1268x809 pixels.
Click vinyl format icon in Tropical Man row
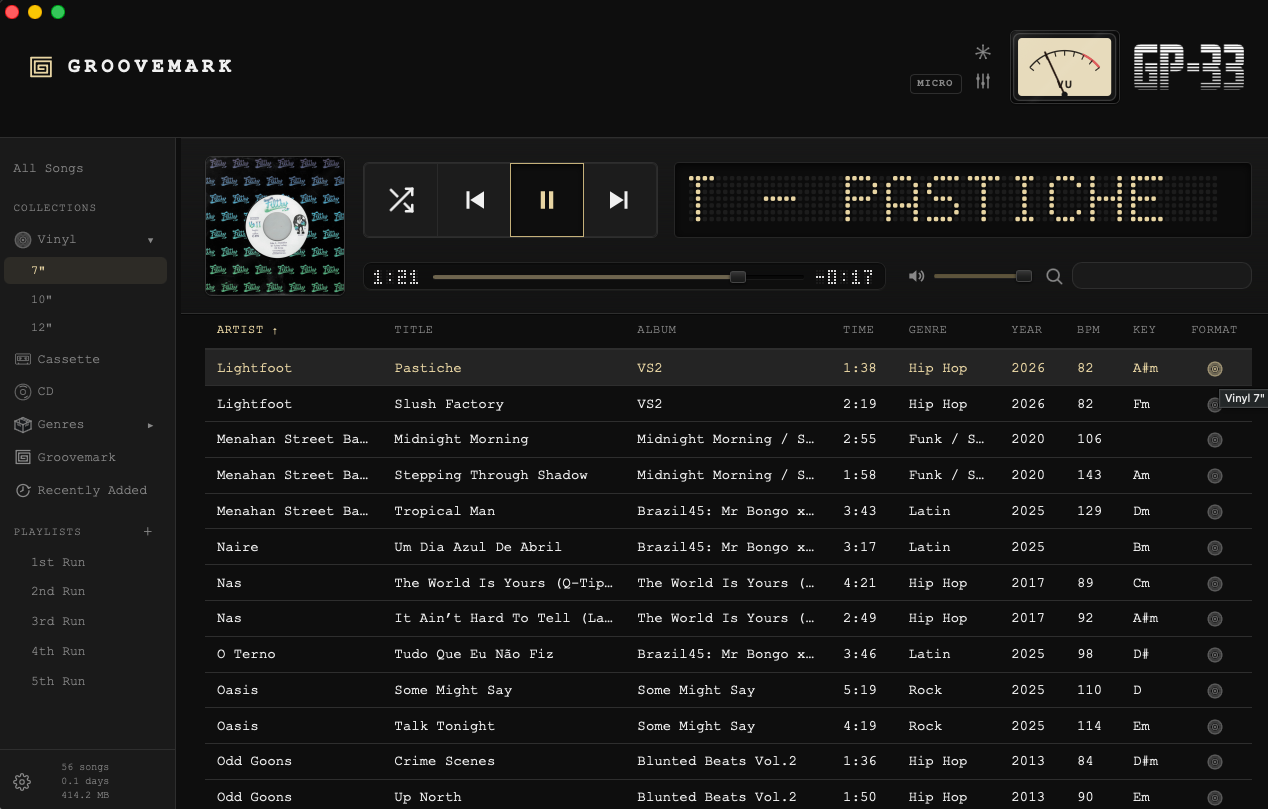tap(1215, 512)
